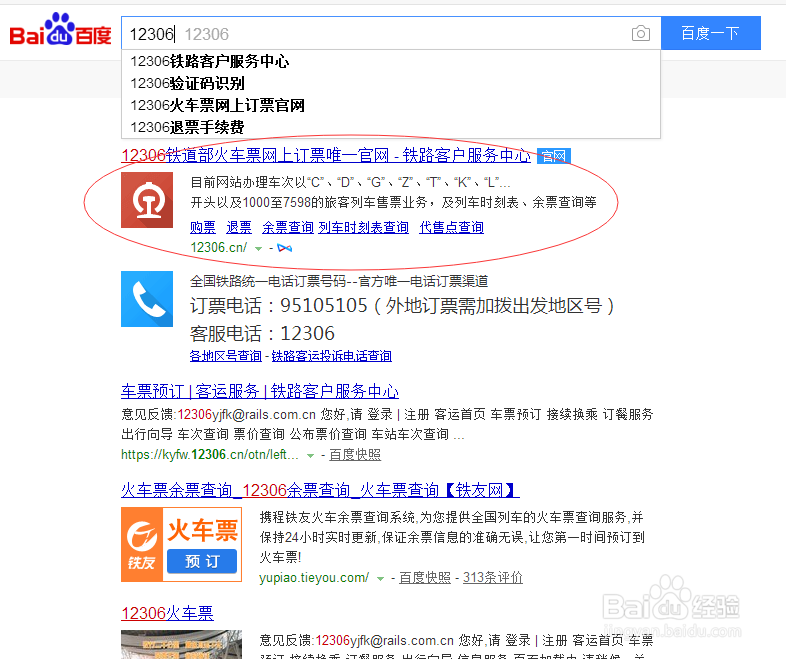Click the 退票 sublink
This screenshot has height=659, width=786.
[x=239, y=228]
